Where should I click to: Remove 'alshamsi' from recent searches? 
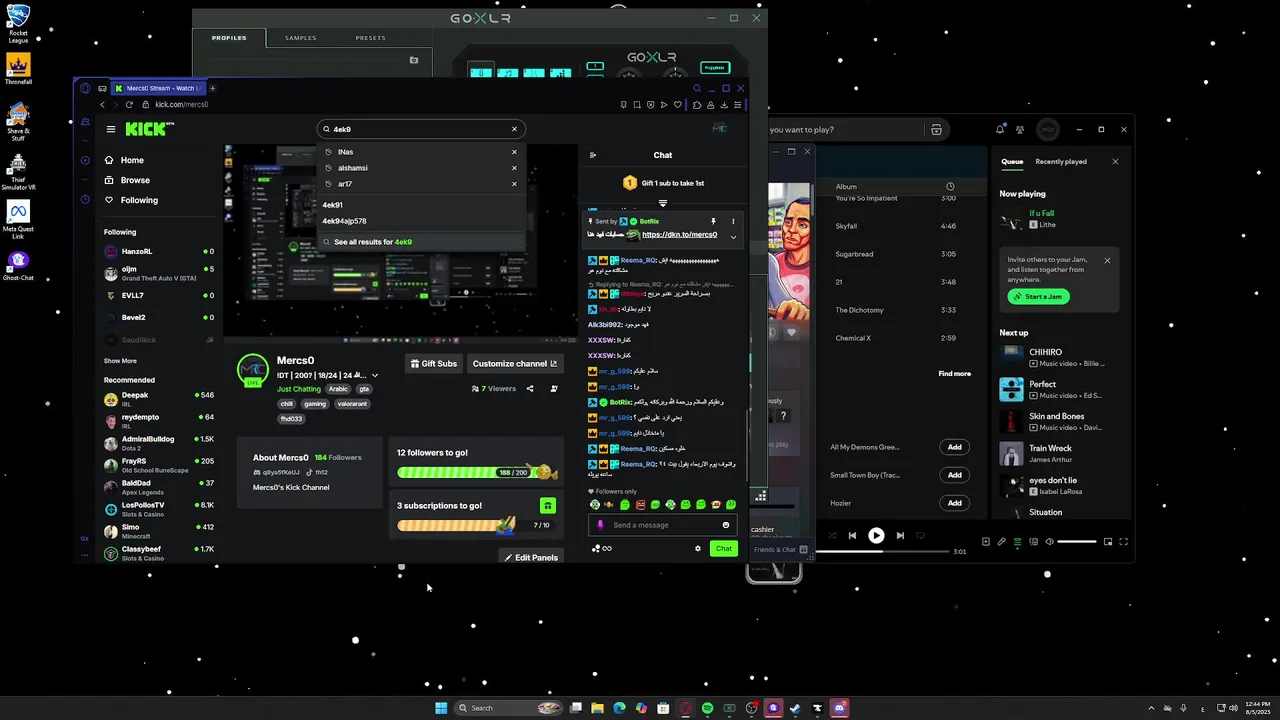[514, 168]
